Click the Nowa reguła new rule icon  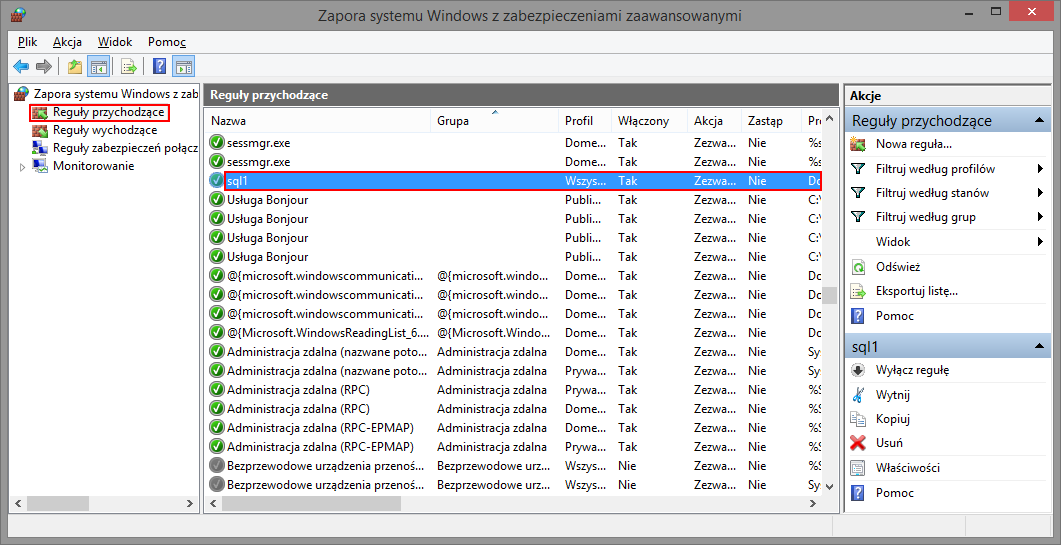[858, 144]
